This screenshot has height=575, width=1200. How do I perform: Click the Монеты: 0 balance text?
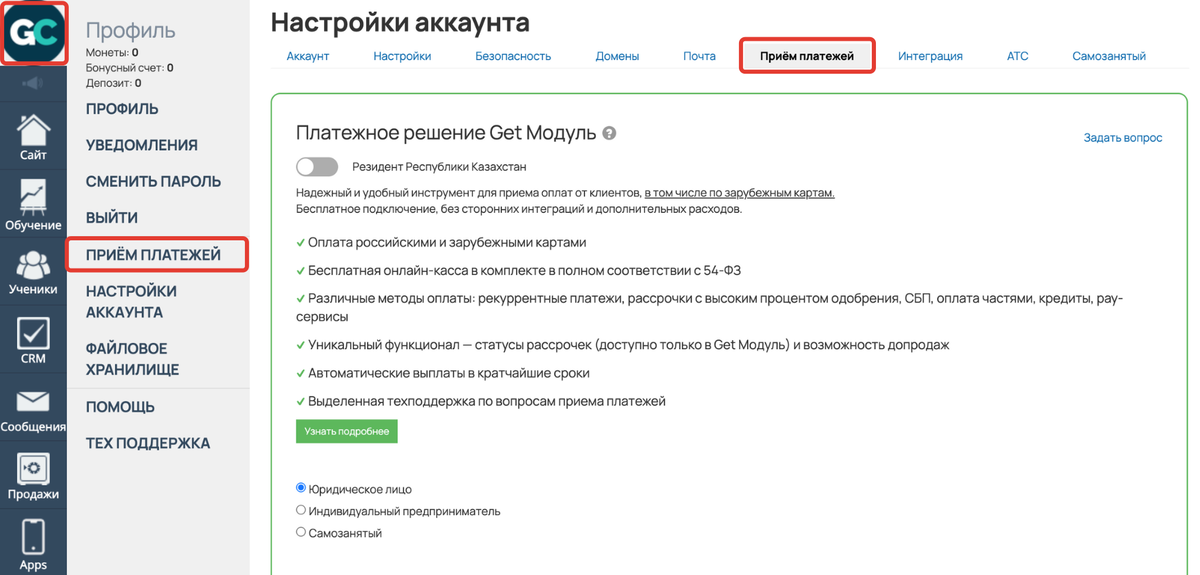point(112,52)
